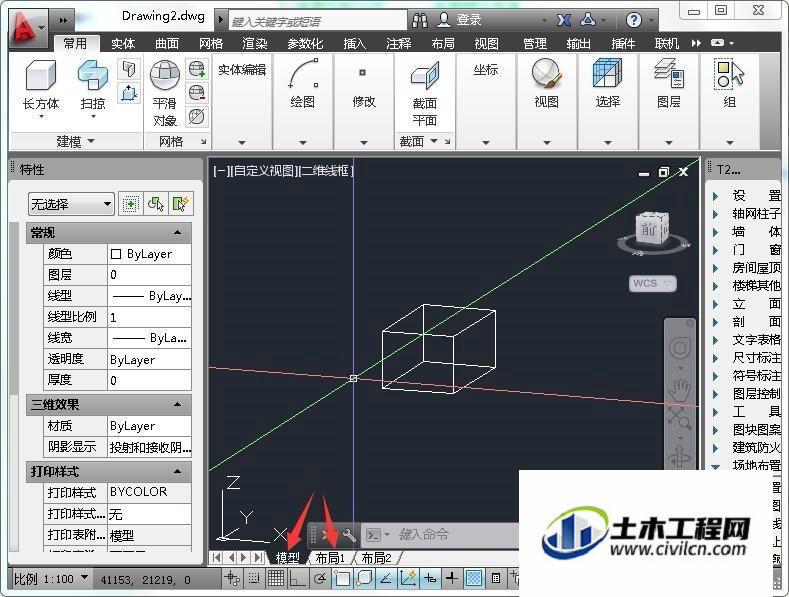The image size is (789, 597).
Task: Click the mesh Smooth Less icon with minus
Action: 197,93
